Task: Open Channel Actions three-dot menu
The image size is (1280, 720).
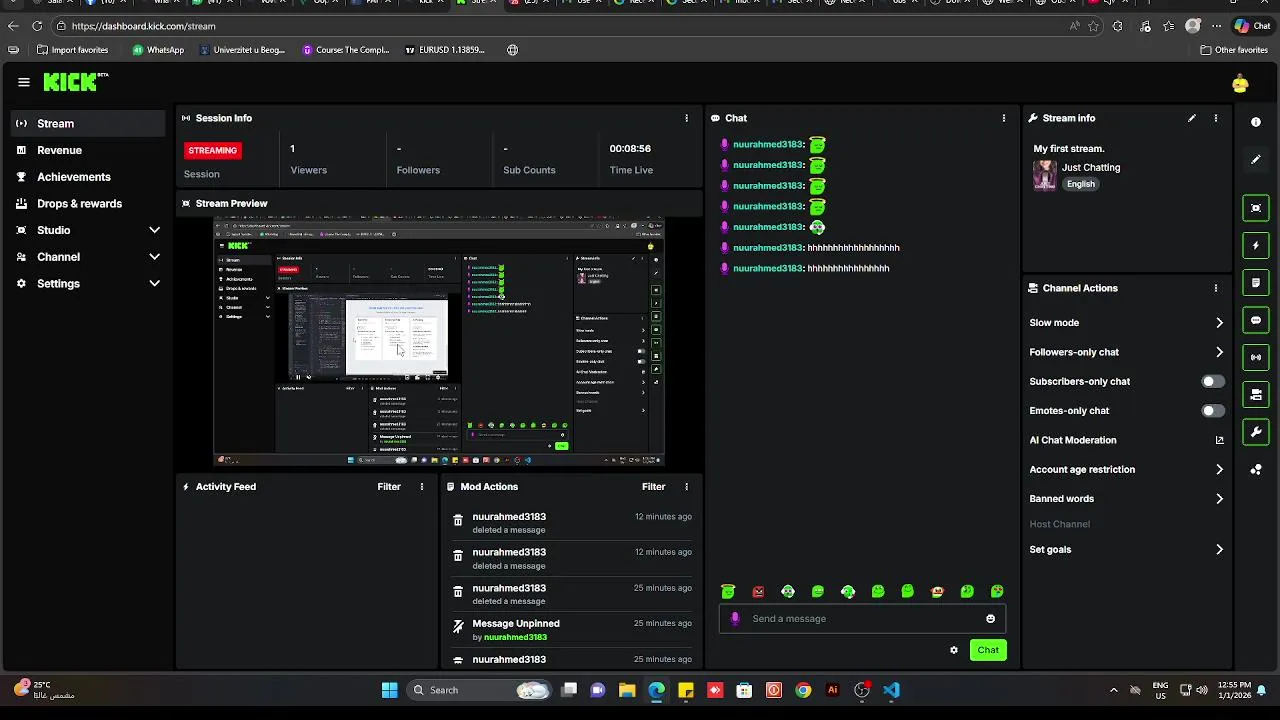Action: click(1216, 288)
